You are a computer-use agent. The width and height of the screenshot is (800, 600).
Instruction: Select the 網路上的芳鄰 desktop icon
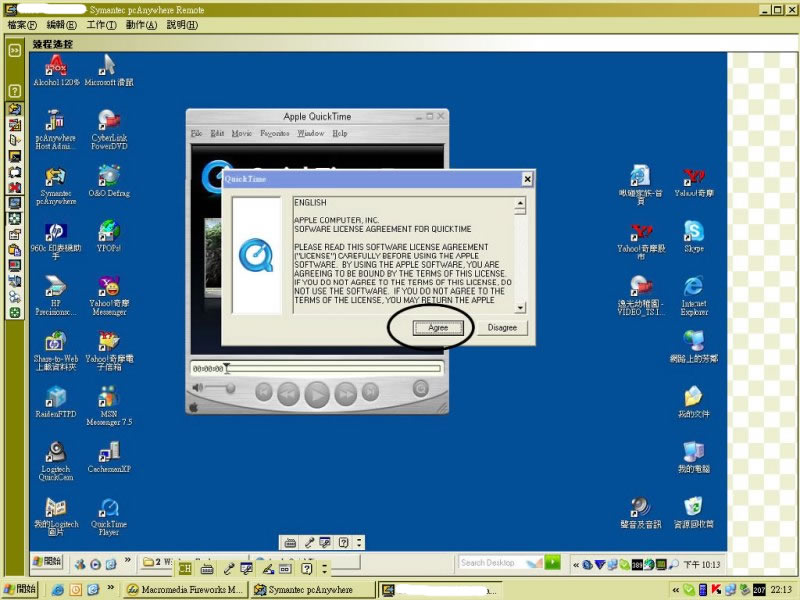click(694, 347)
